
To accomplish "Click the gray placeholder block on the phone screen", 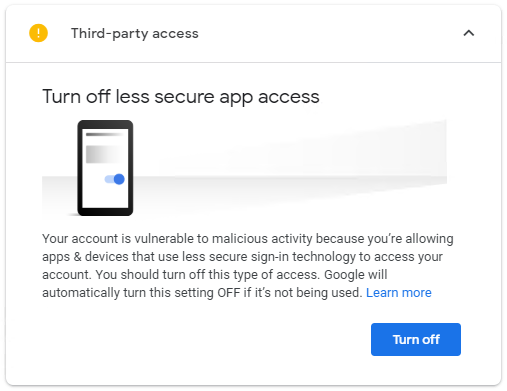I will (104, 154).
